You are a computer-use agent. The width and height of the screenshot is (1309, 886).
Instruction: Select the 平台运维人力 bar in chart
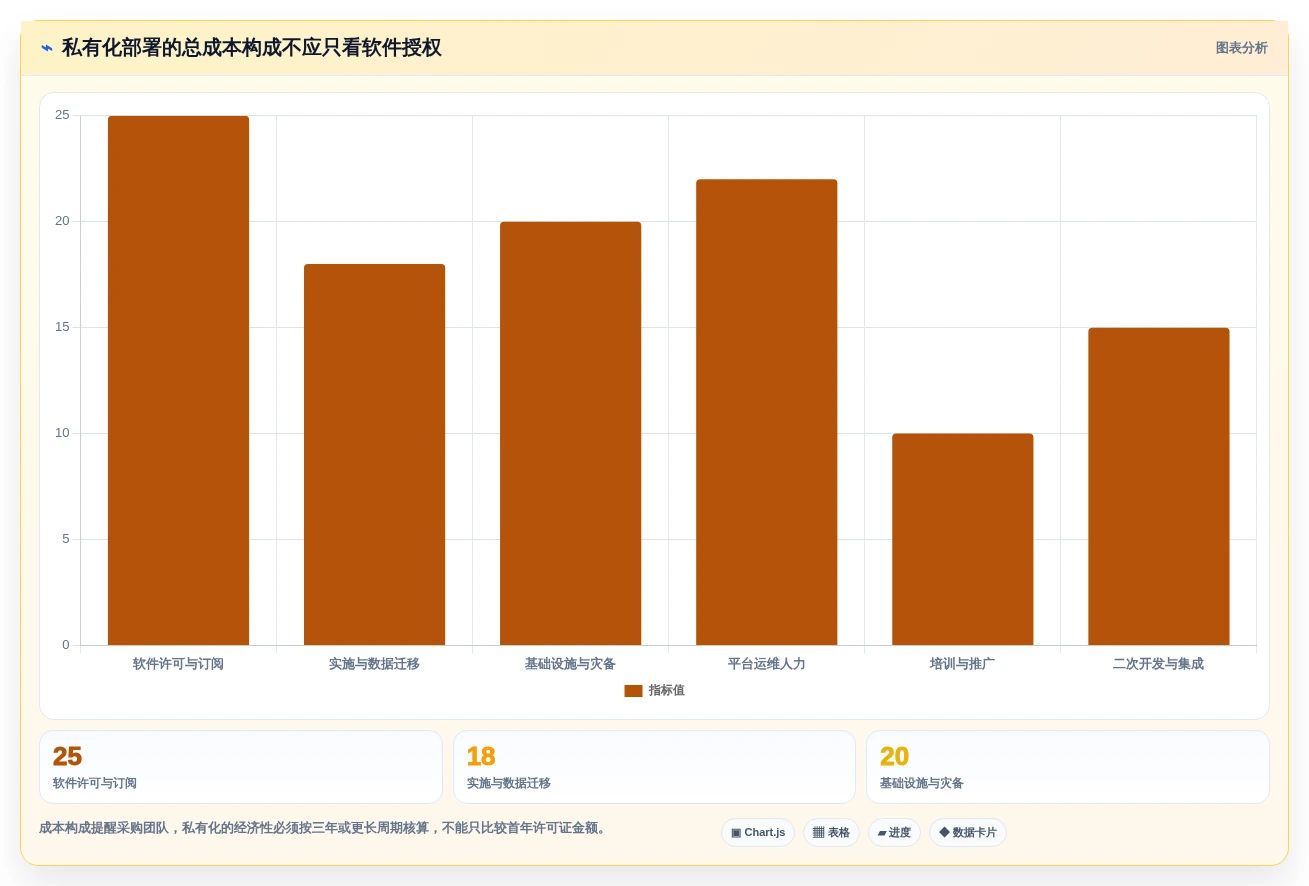(766, 412)
